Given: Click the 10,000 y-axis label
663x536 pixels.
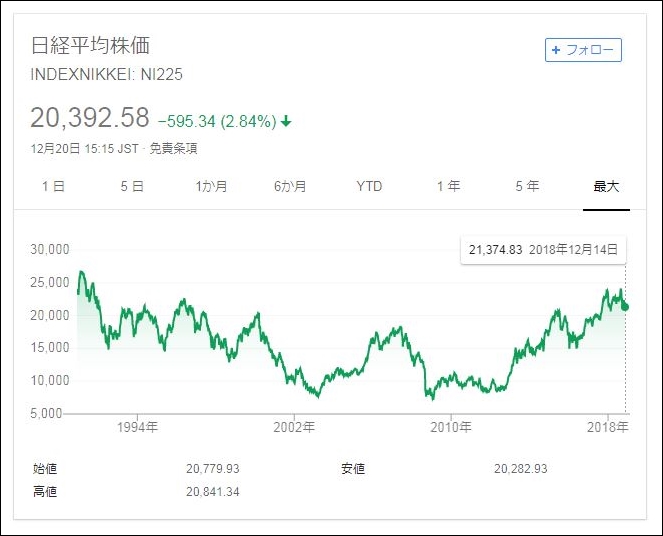Looking at the screenshot, I should (50, 380).
